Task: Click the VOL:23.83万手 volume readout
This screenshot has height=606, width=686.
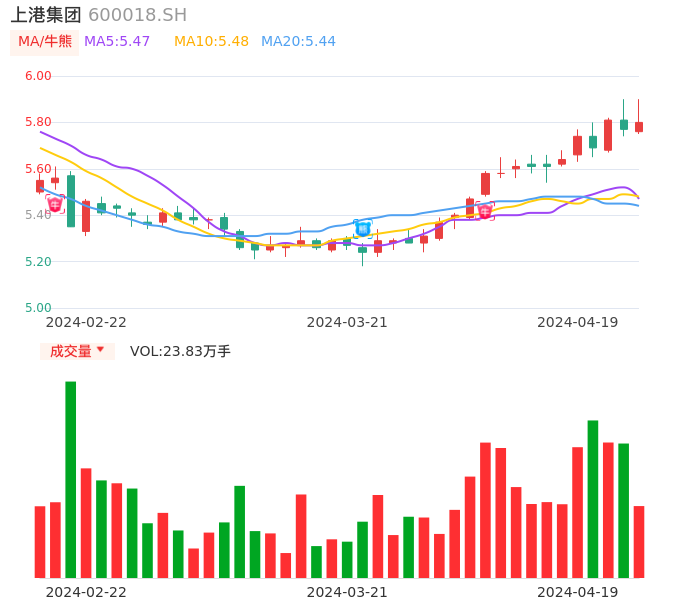Action: click(x=180, y=351)
